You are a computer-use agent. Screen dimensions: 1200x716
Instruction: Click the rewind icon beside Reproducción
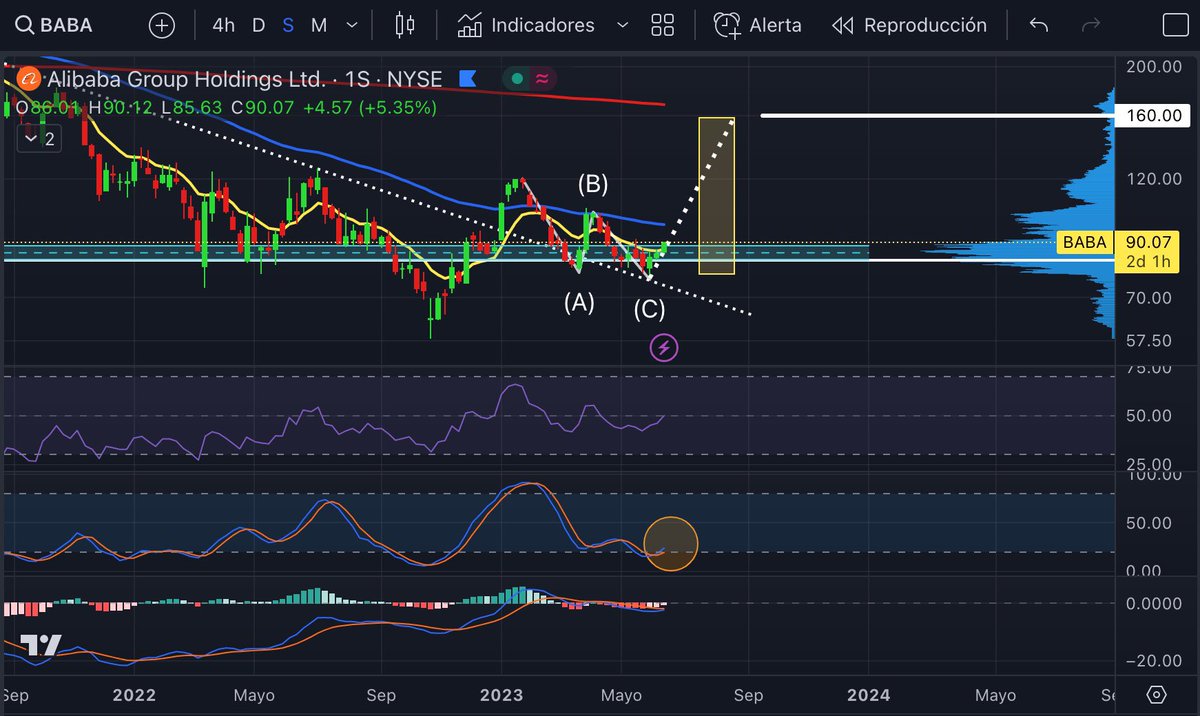click(x=843, y=25)
